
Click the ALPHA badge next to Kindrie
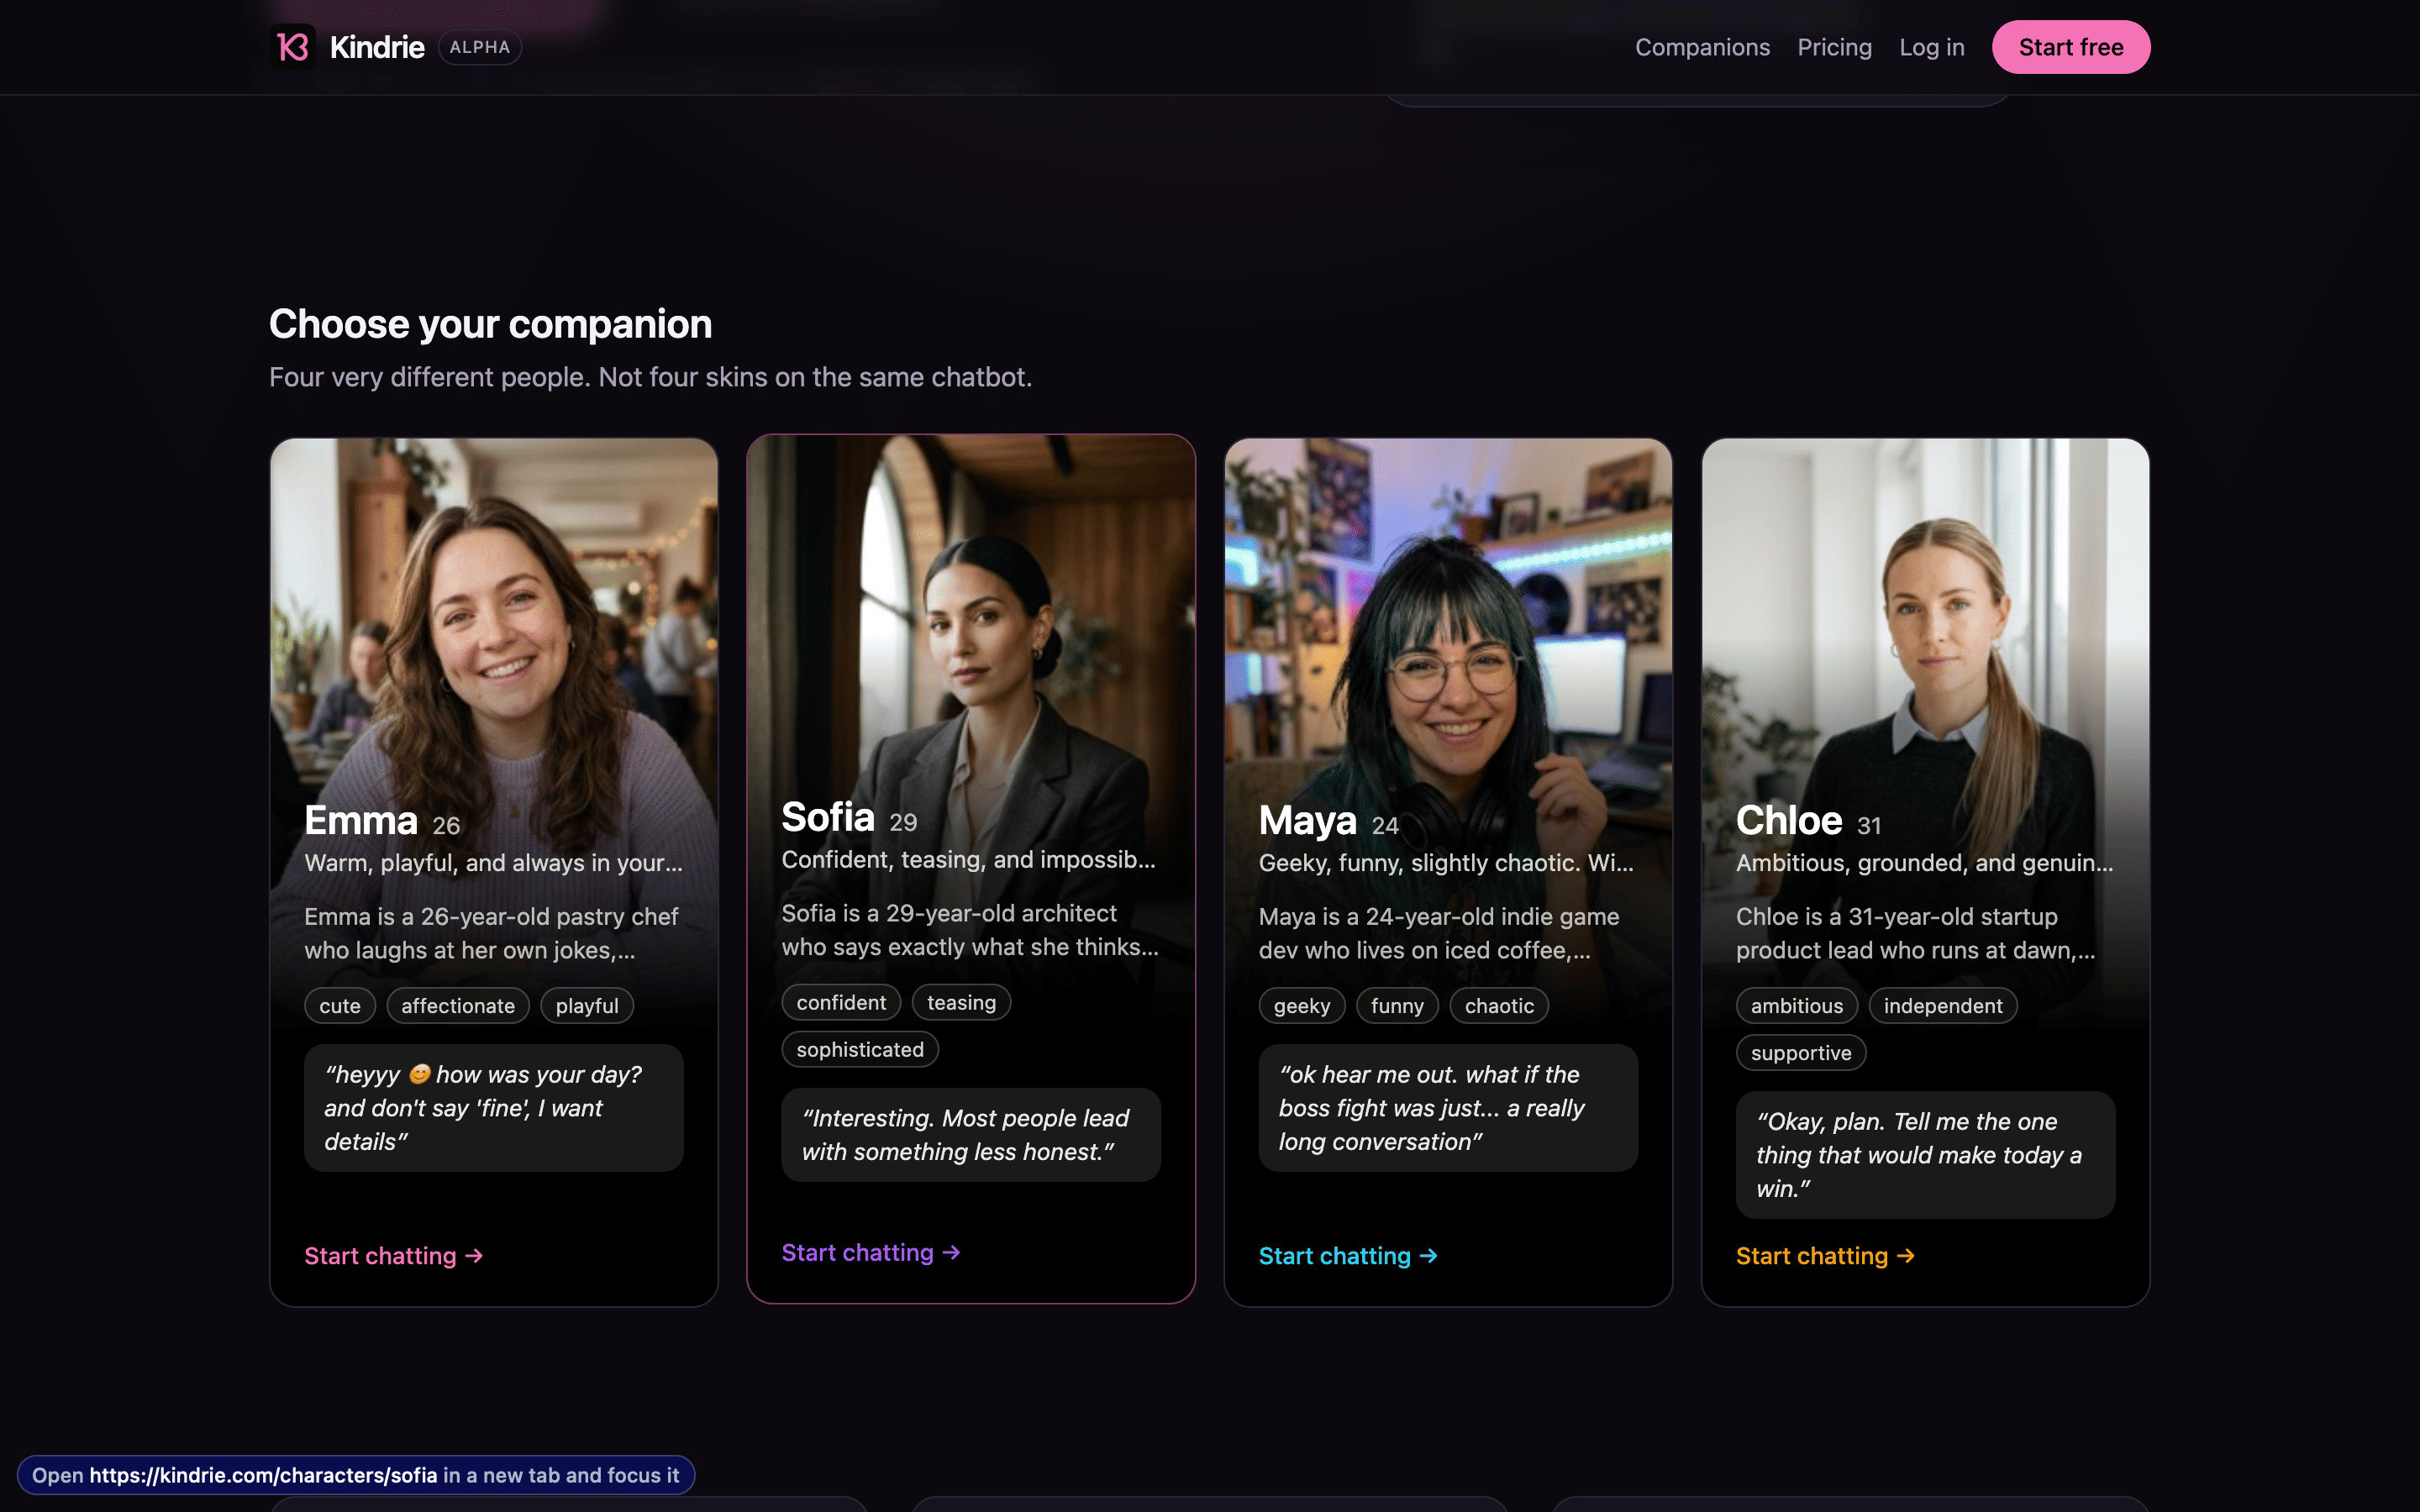(x=479, y=47)
